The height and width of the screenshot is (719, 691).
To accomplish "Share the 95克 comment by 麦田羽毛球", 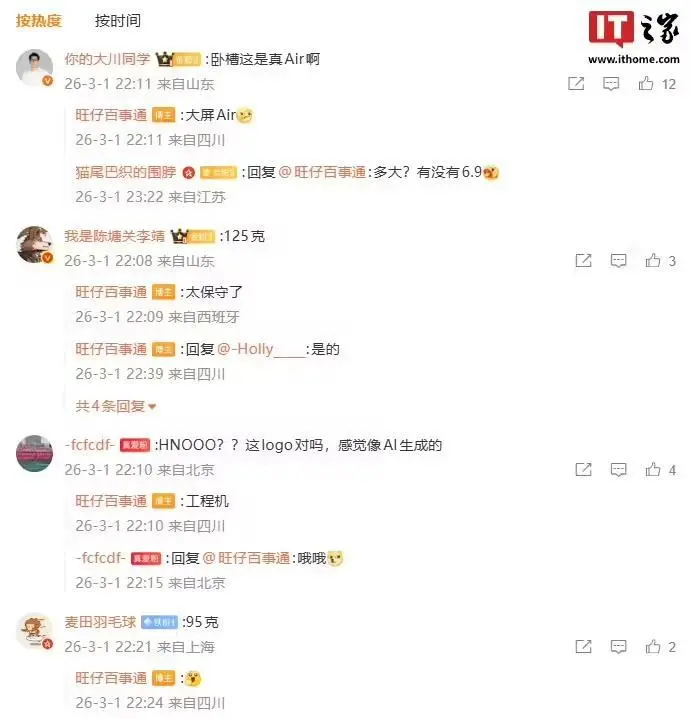I will [583, 646].
